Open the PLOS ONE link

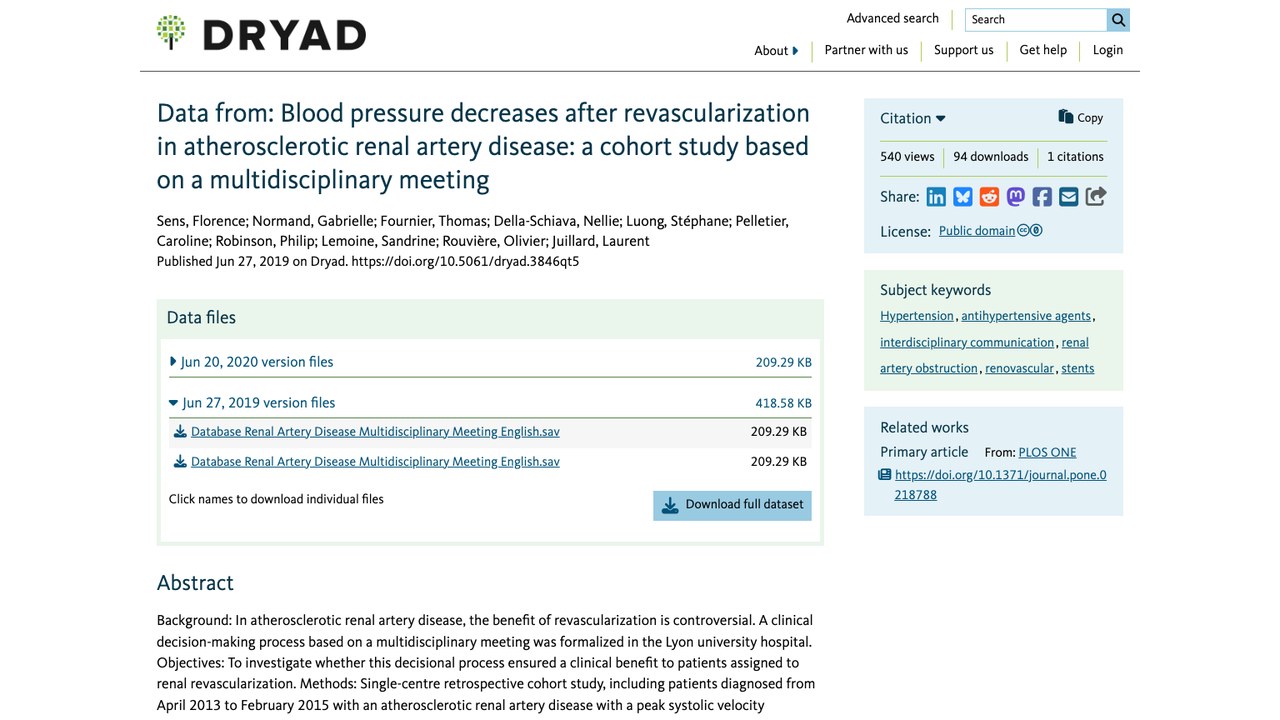(x=1047, y=453)
